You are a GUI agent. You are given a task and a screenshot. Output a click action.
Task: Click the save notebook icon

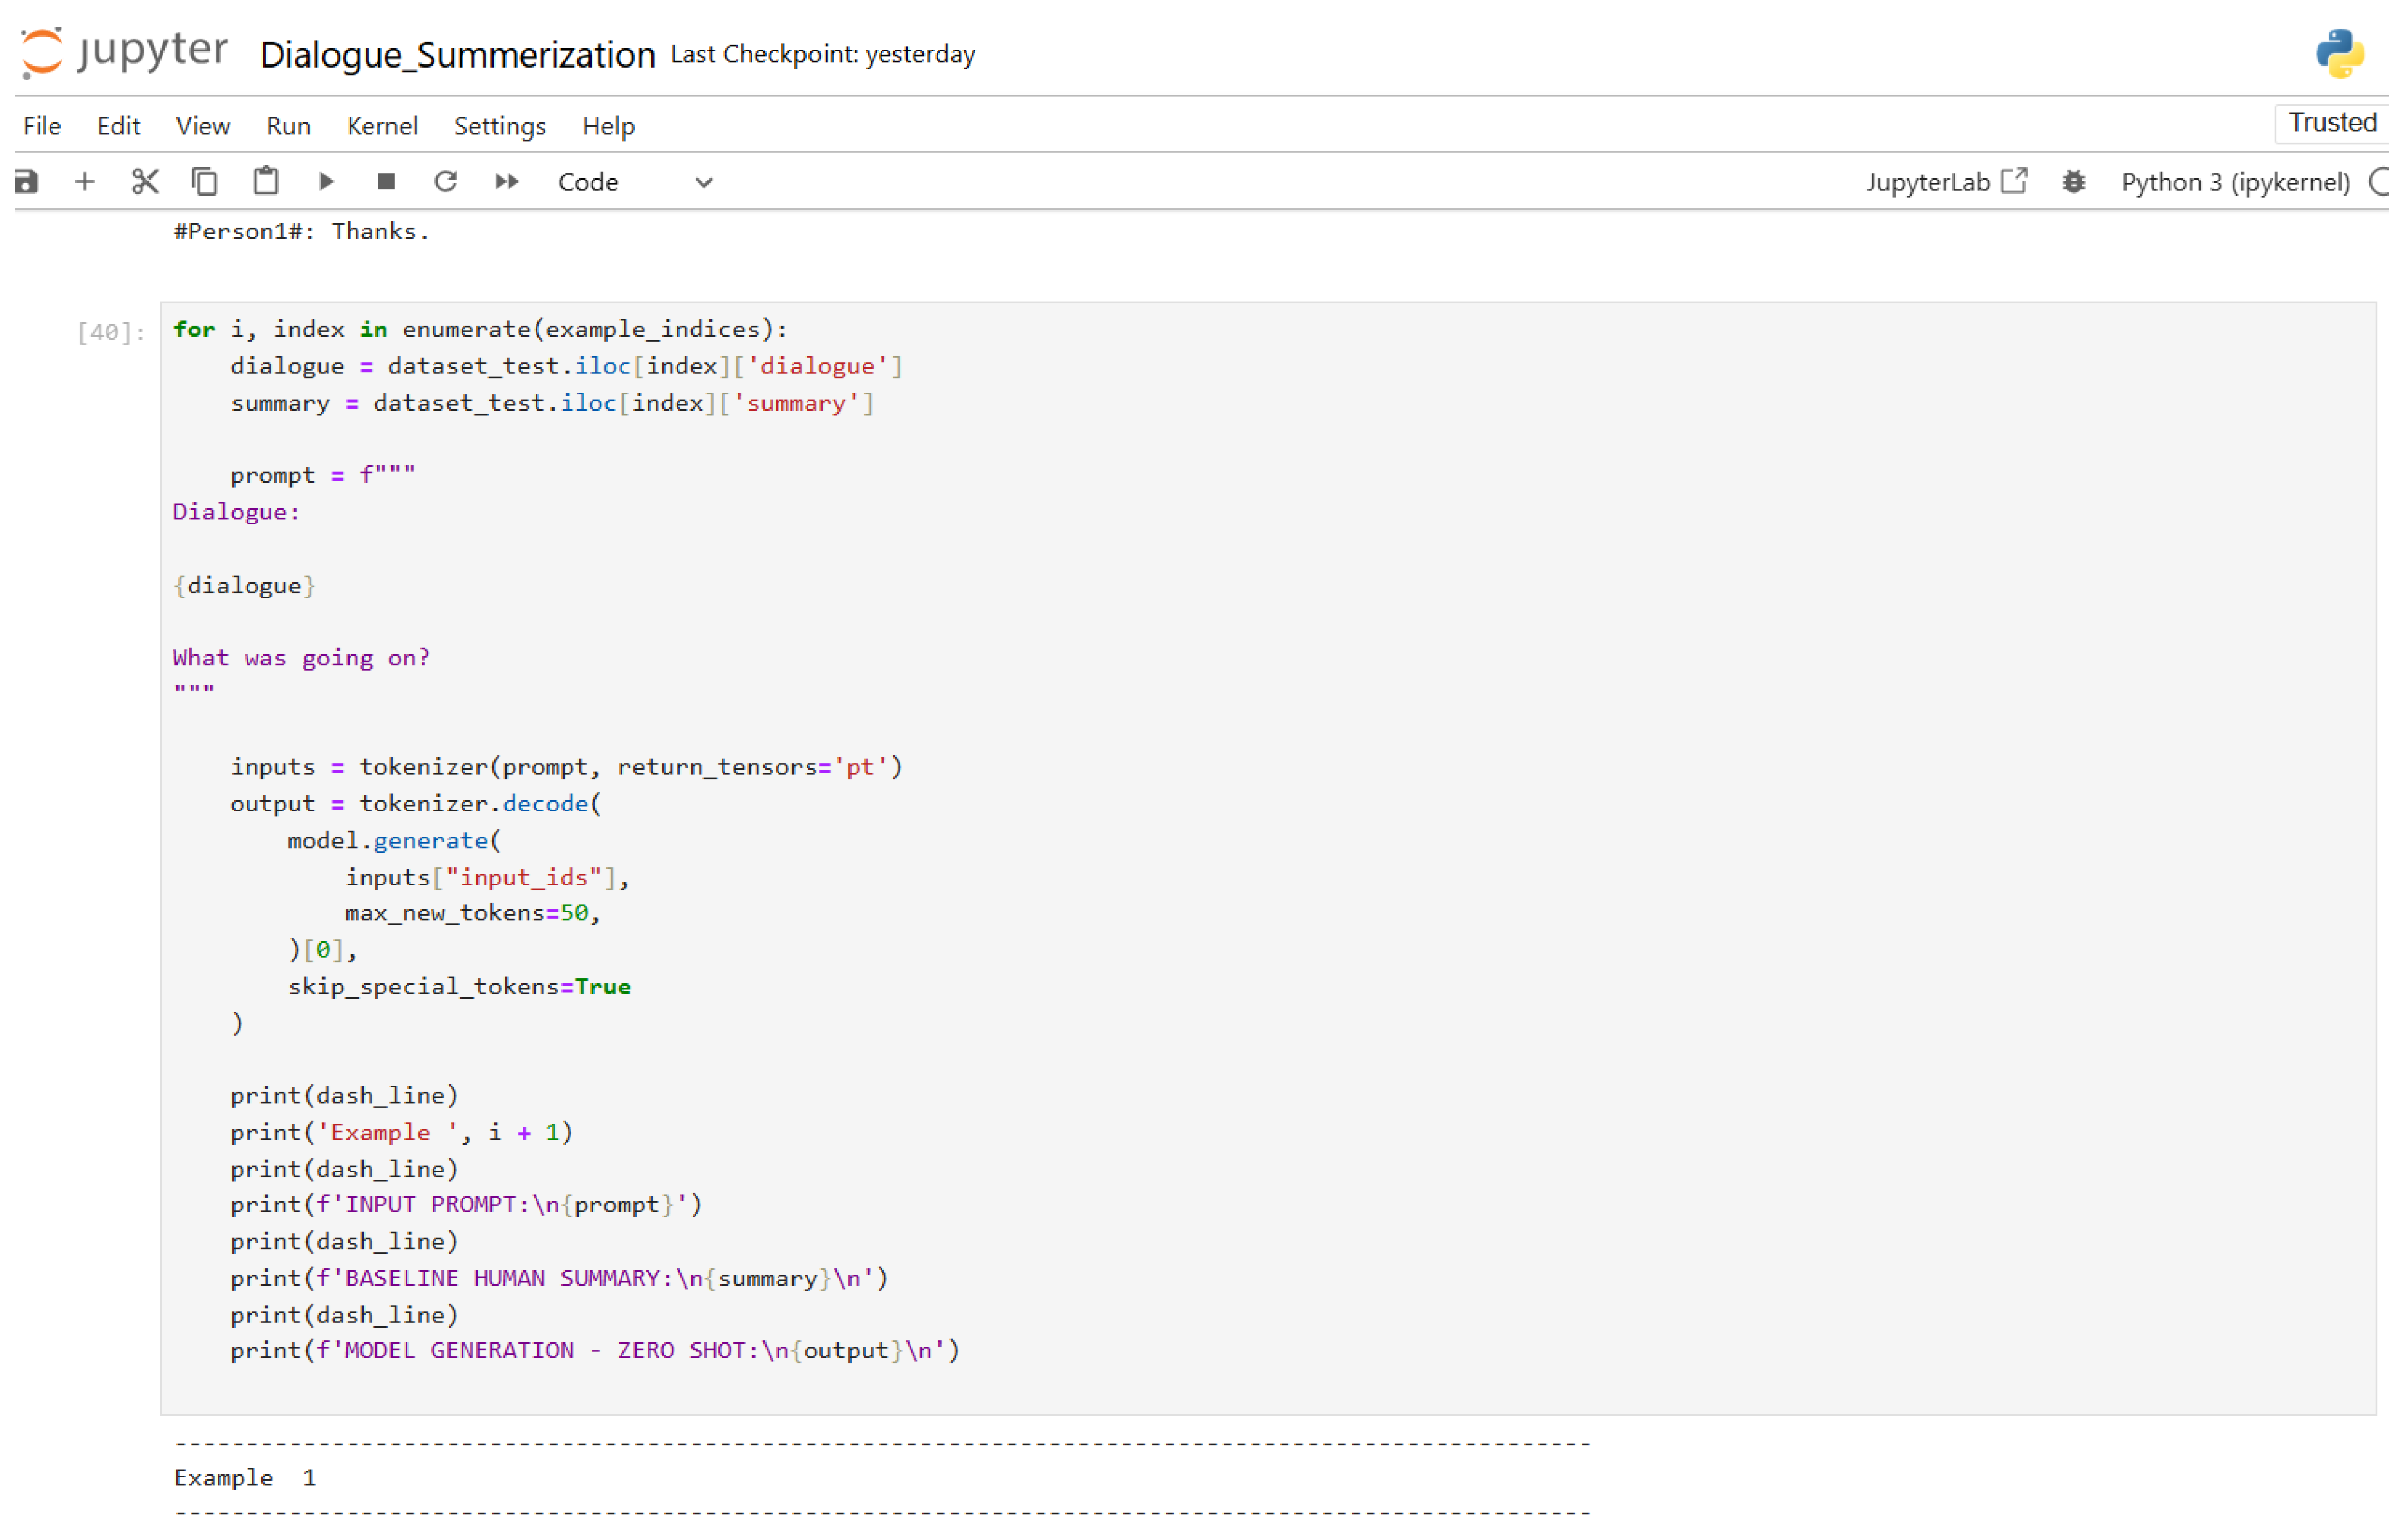[27, 182]
